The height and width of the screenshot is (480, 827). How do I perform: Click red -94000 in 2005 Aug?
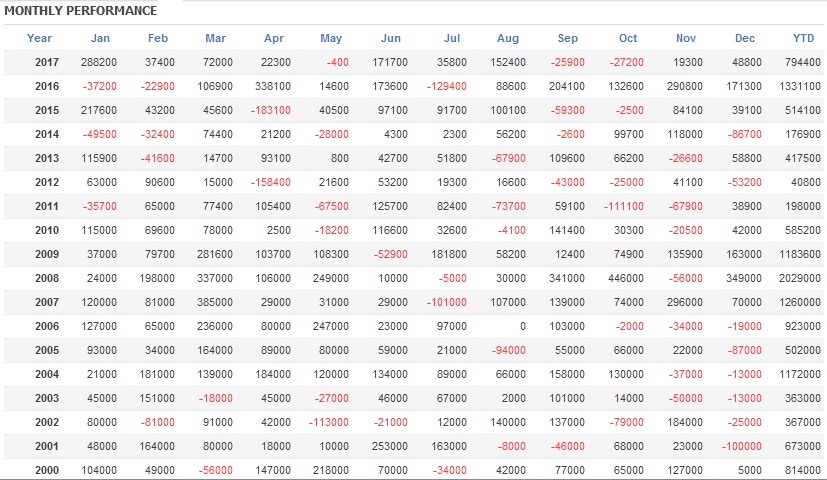coord(508,350)
